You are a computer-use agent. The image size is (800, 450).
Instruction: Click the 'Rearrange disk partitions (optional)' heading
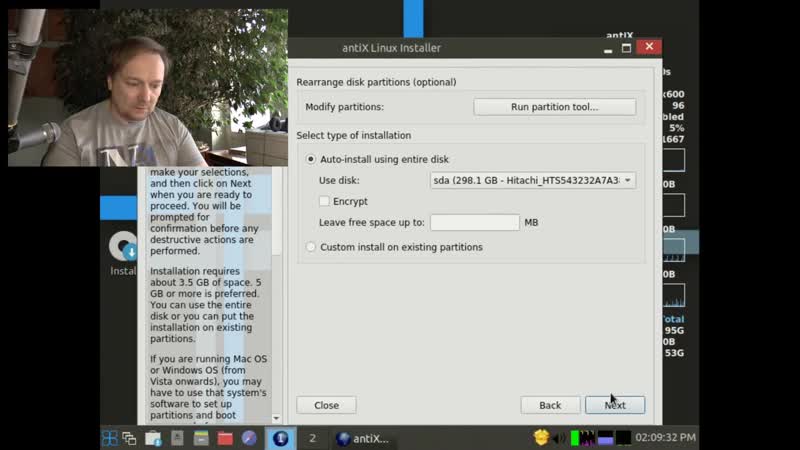tap(377, 82)
